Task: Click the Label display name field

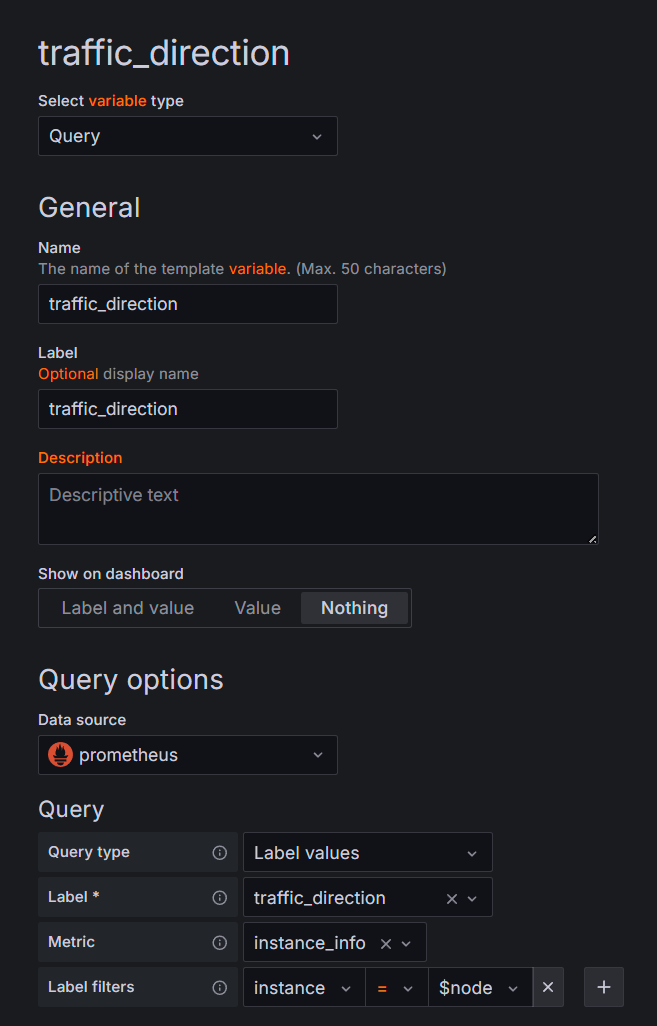Action: (188, 409)
